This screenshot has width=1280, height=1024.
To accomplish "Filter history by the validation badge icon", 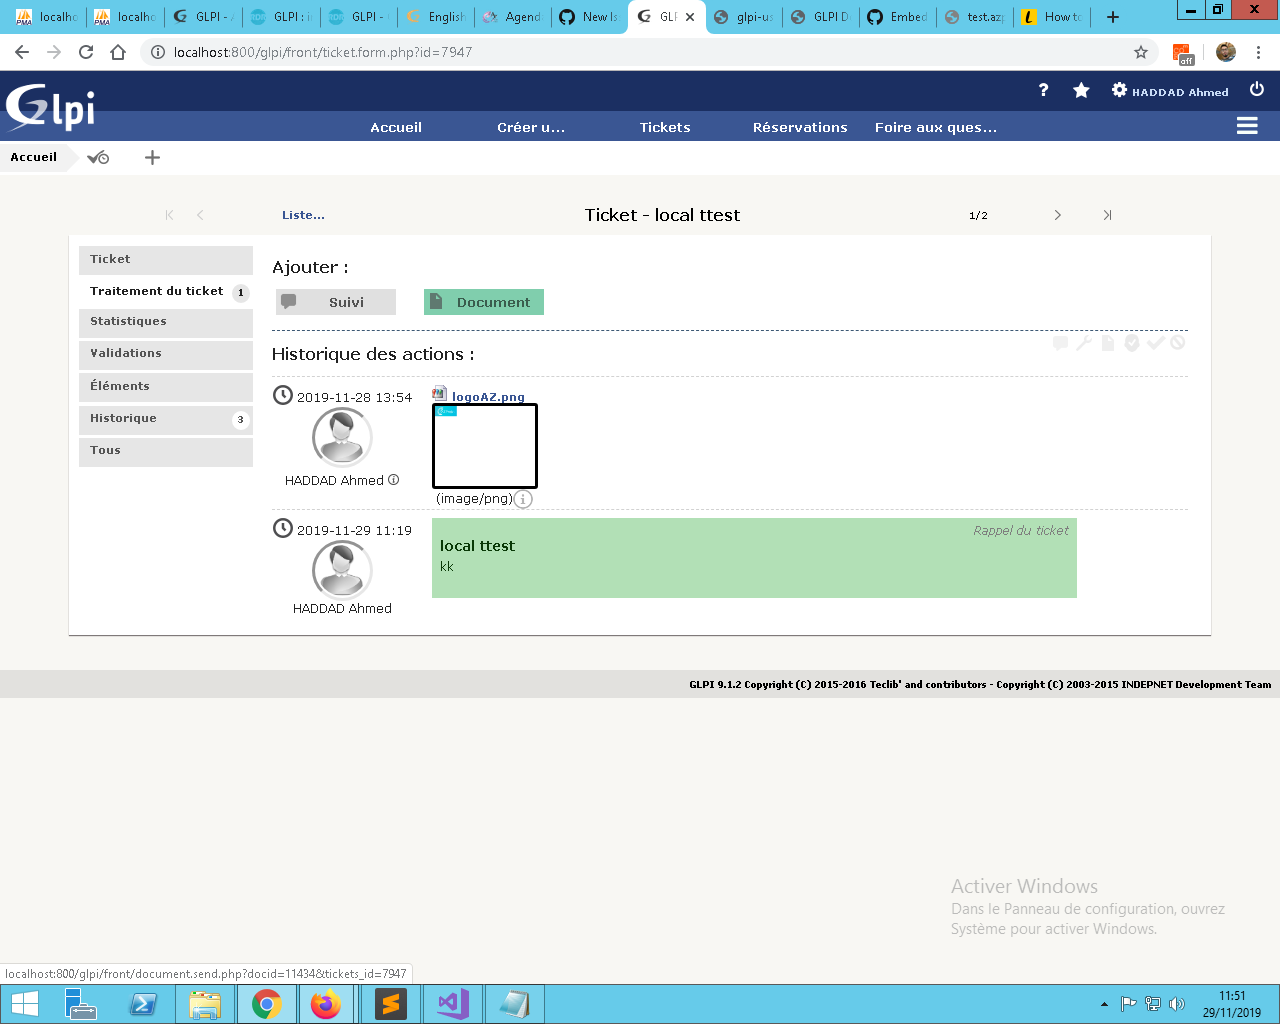I will (x=1132, y=343).
